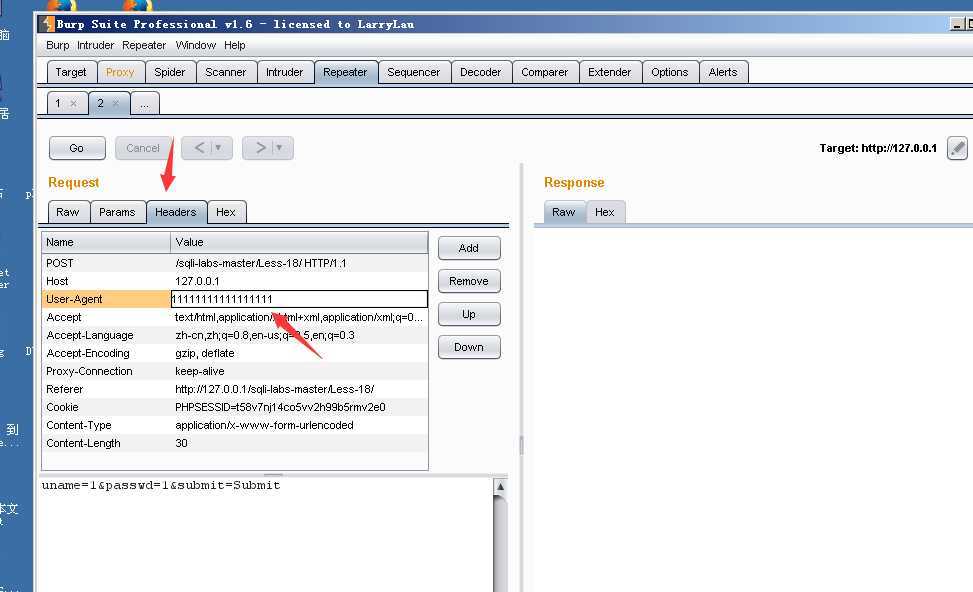Select the Content-Length header row
Screen dimensions: 973x592
[x=235, y=443]
